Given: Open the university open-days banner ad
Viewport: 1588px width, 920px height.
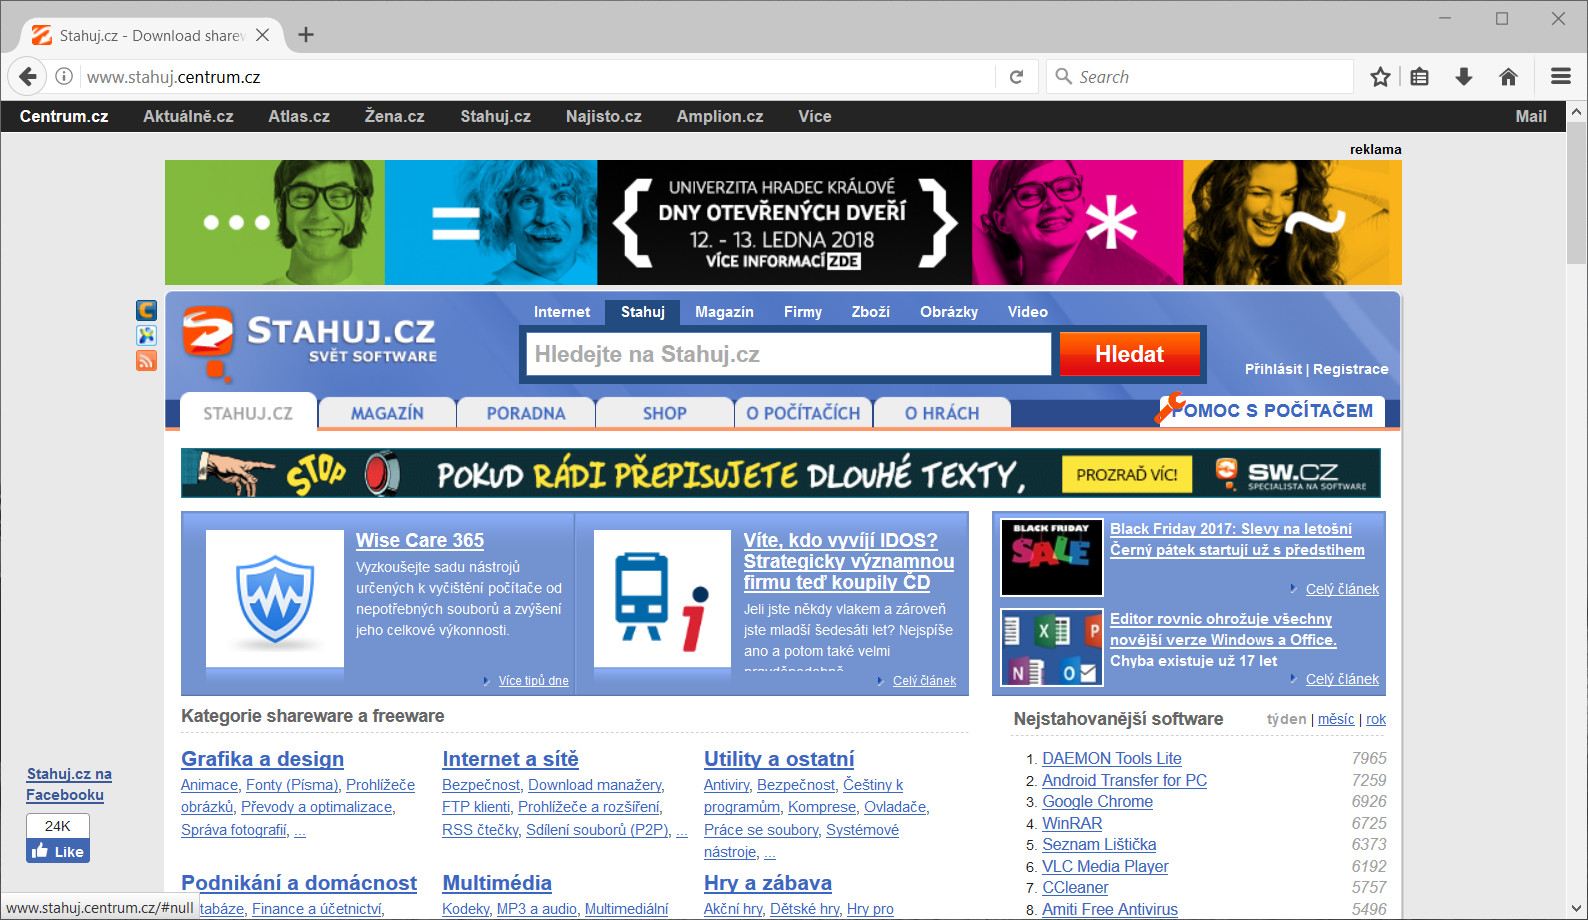Looking at the screenshot, I should click(x=783, y=222).
